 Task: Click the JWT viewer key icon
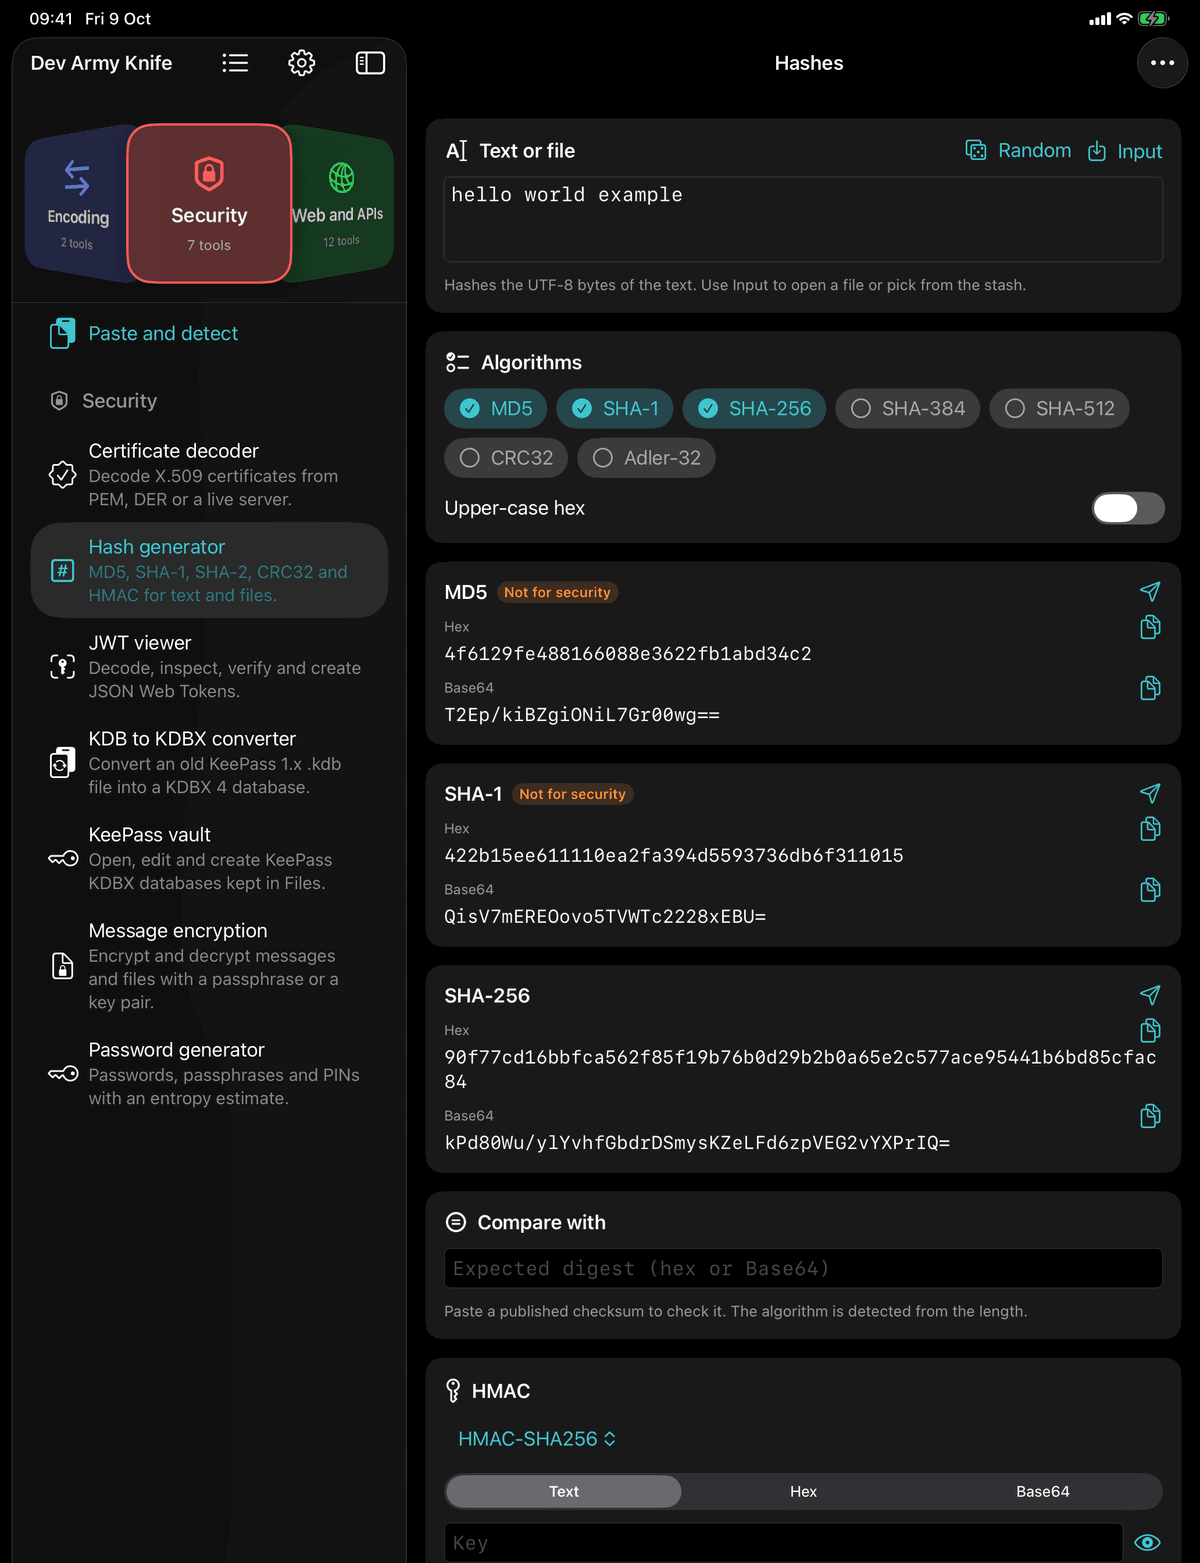click(62, 666)
